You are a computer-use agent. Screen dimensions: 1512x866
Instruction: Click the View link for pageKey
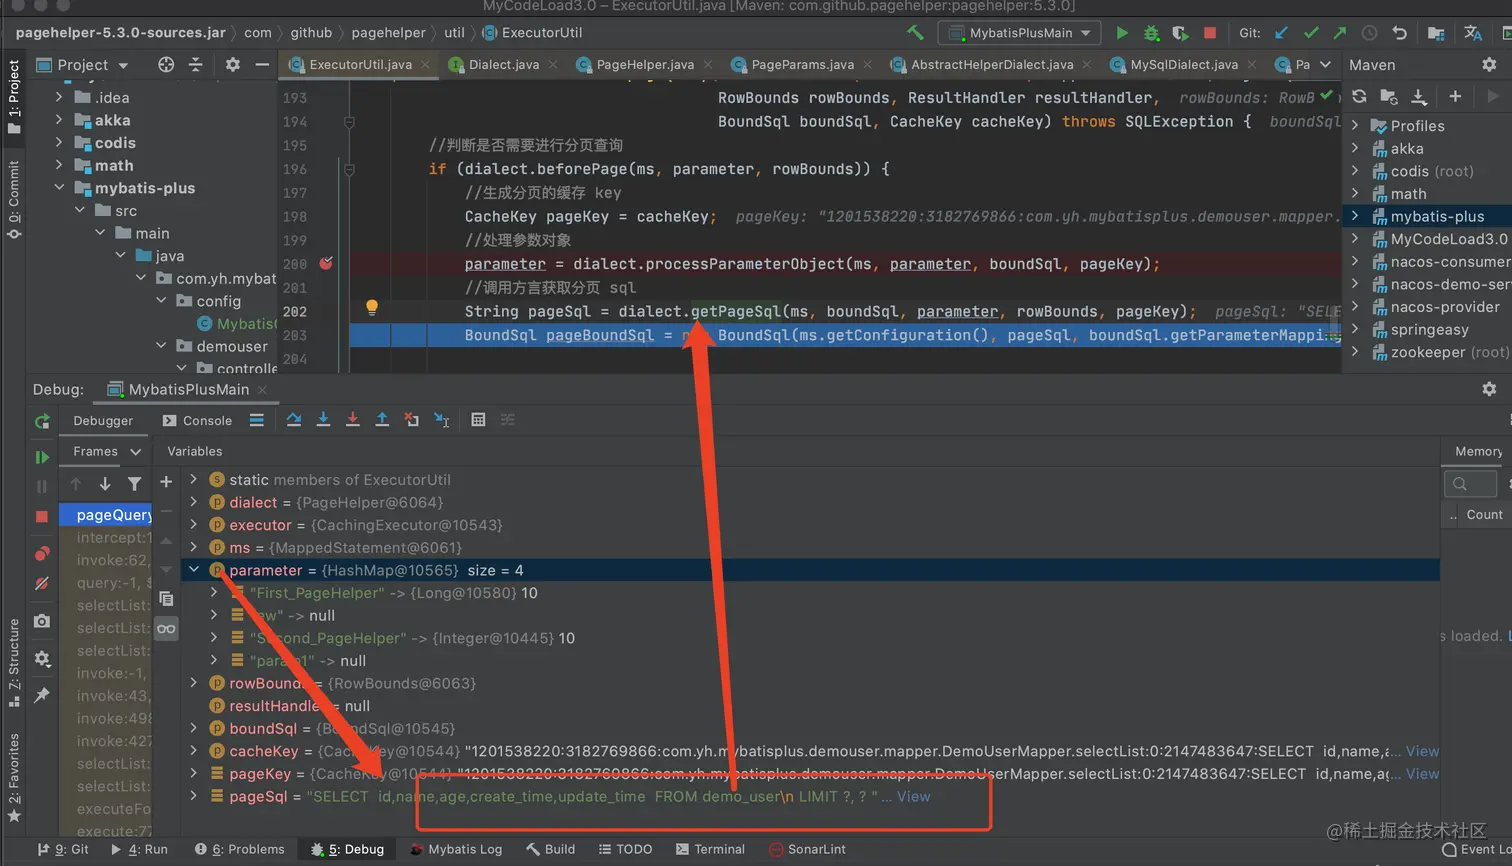(x=1422, y=774)
